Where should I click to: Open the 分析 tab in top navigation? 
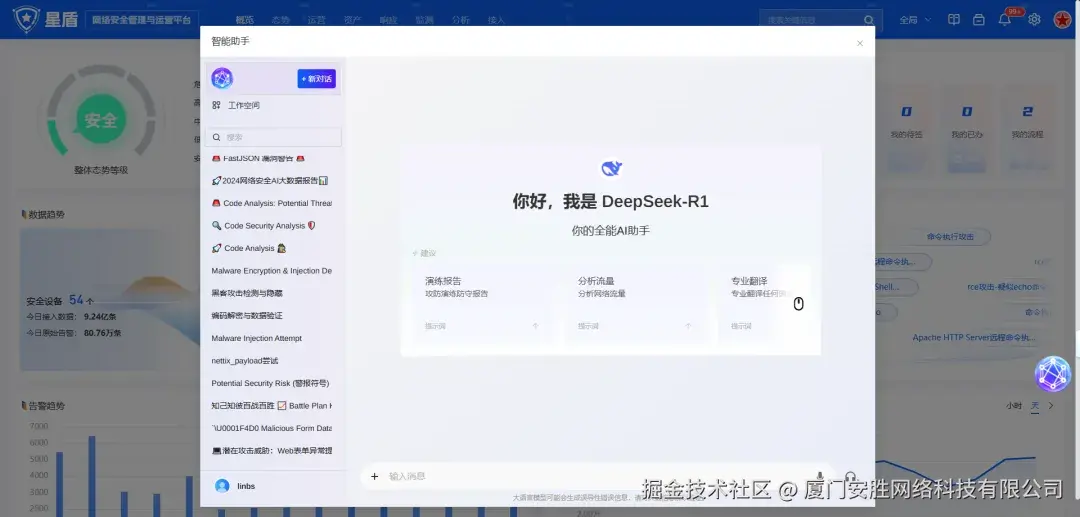coord(461,20)
